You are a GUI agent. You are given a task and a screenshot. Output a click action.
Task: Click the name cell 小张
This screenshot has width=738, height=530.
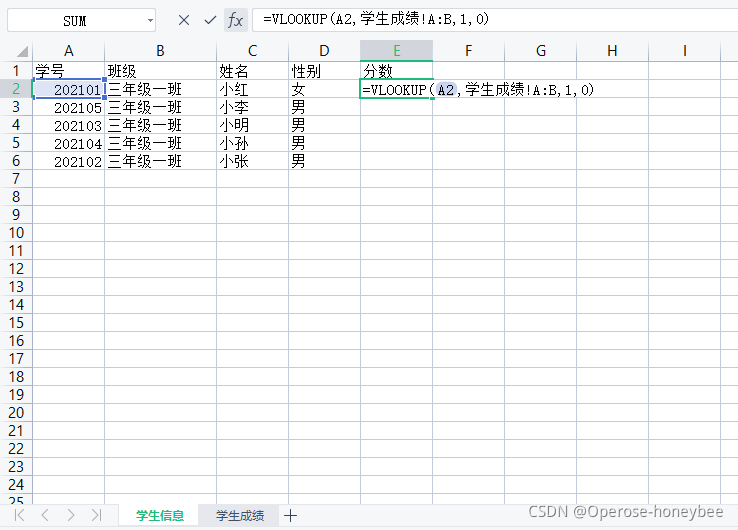click(253, 161)
